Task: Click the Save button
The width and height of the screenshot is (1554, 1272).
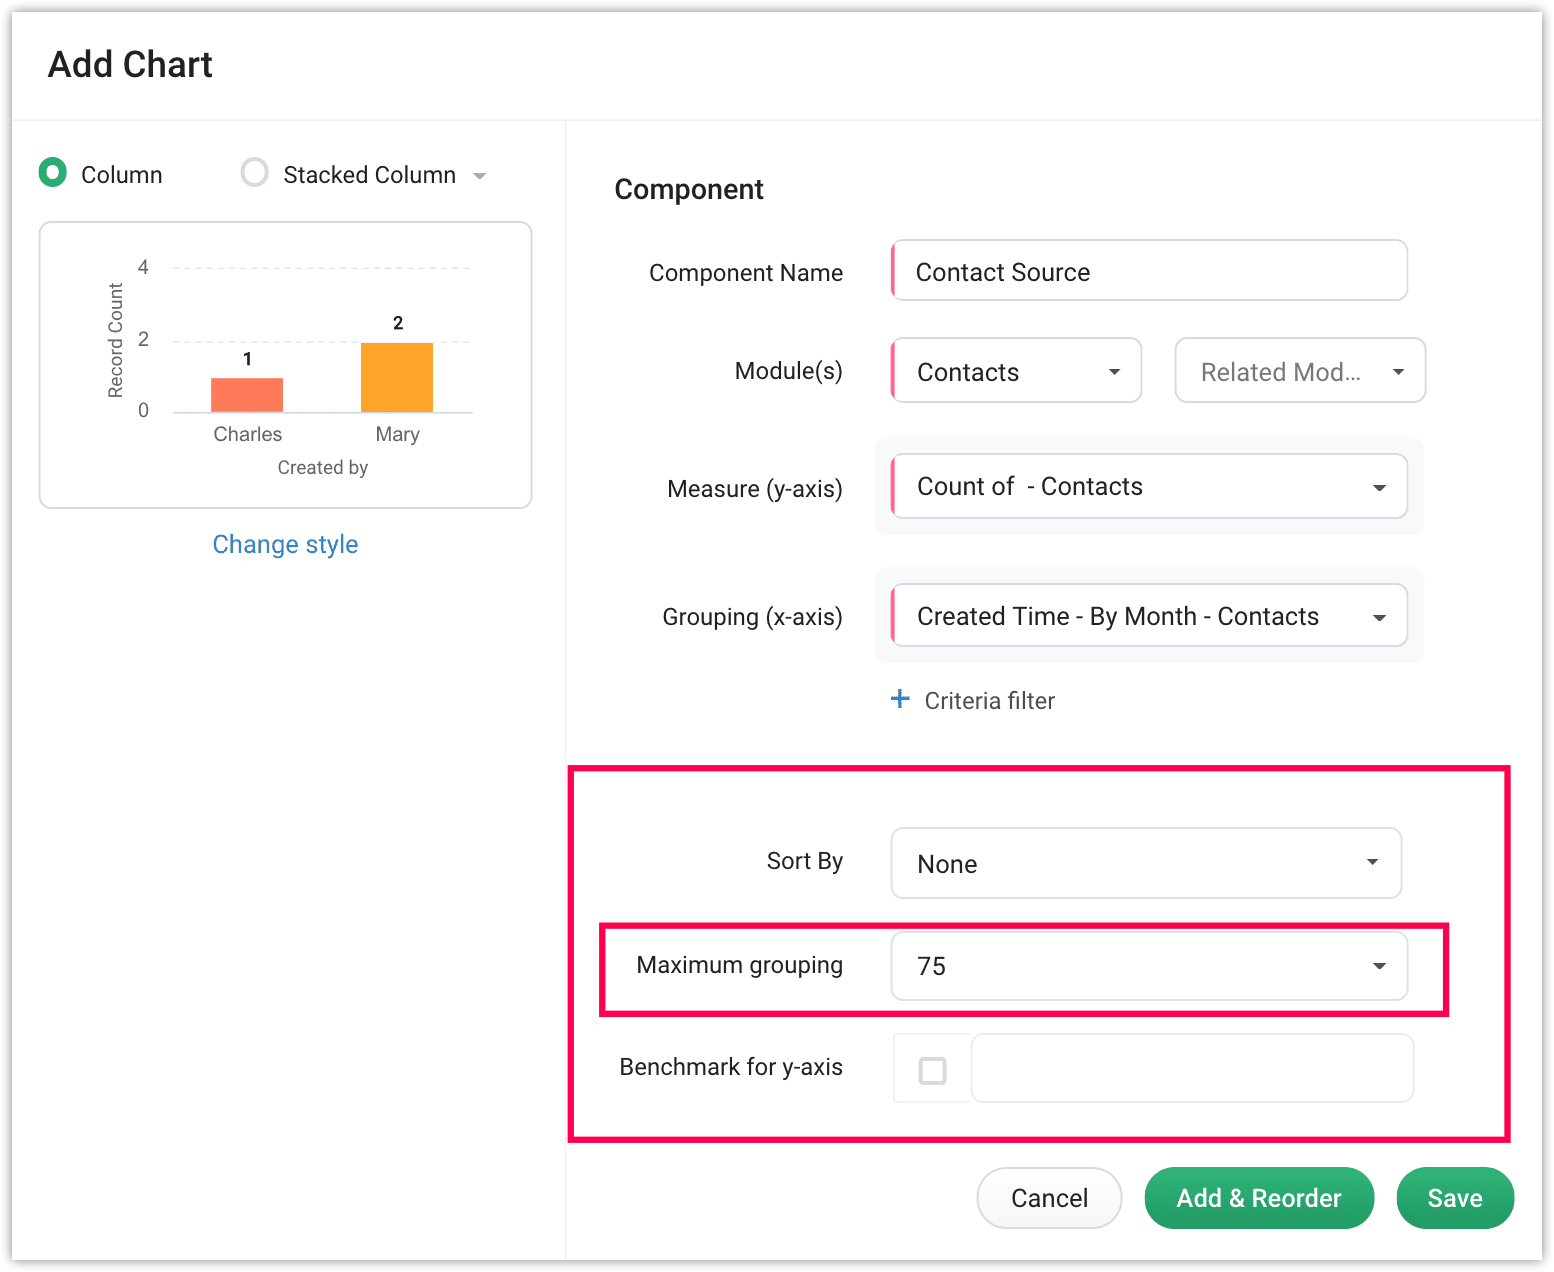Action: pyautogui.click(x=1454, y=1198)
